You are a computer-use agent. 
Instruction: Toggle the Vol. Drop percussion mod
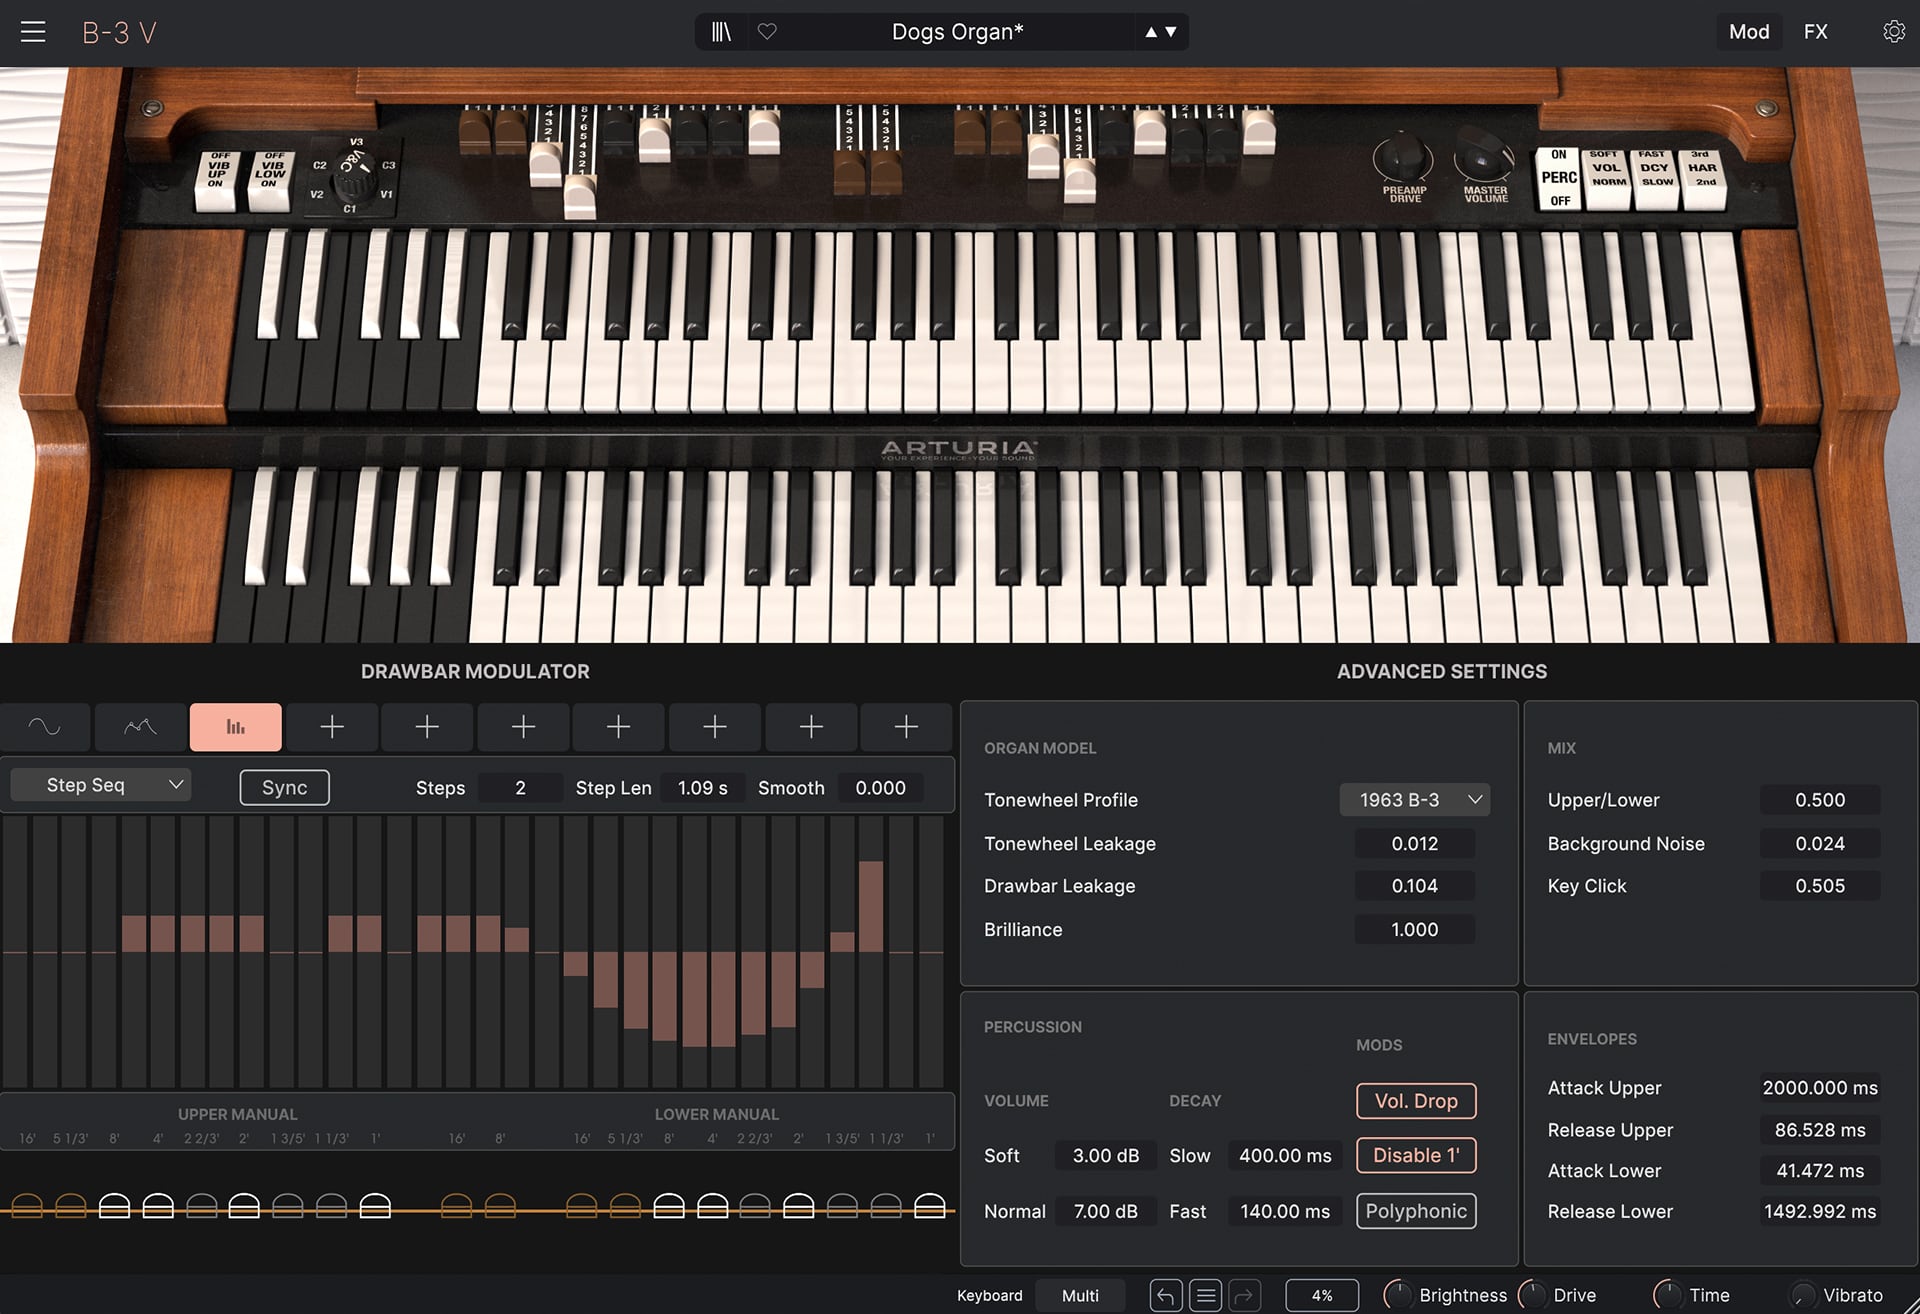pyautogui.click(x=1415, y=1101)
